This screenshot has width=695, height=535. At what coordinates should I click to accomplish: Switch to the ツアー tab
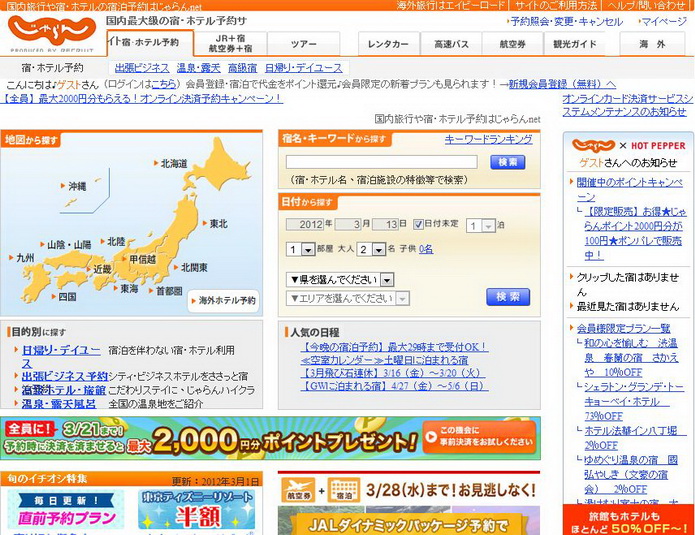point(304,44)
